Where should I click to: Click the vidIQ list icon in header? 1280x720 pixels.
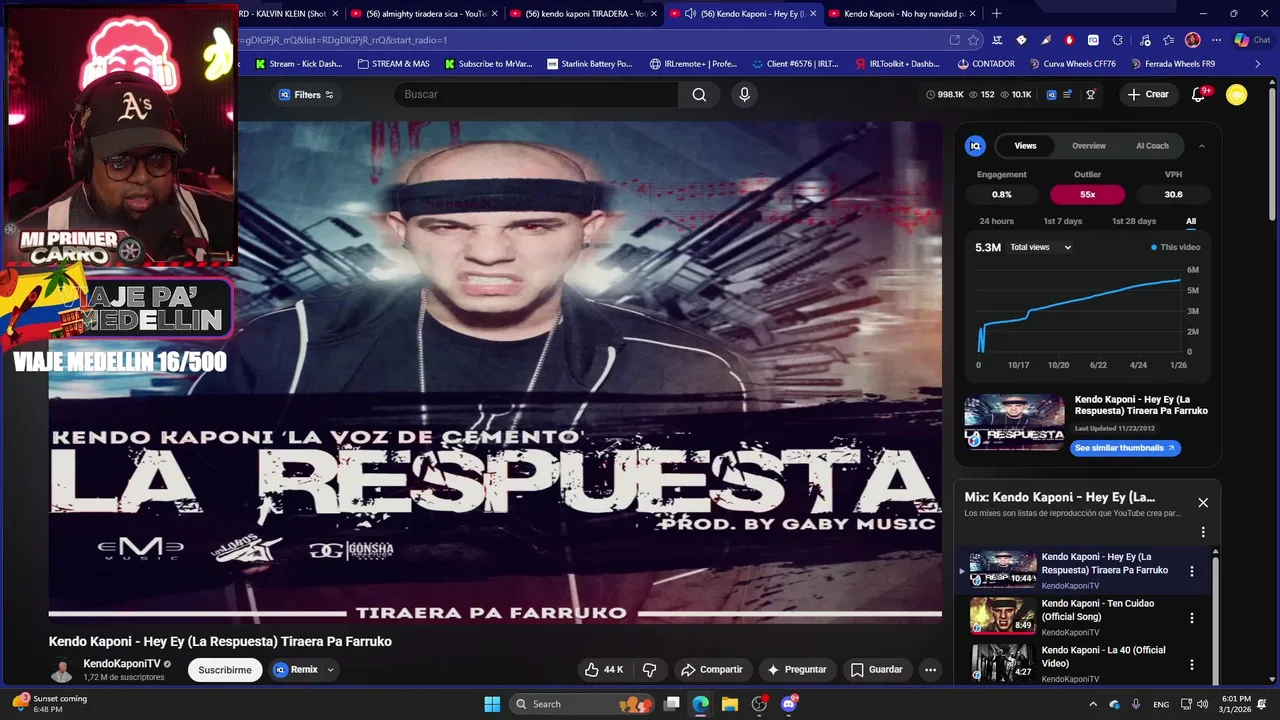pos(1068,95)
